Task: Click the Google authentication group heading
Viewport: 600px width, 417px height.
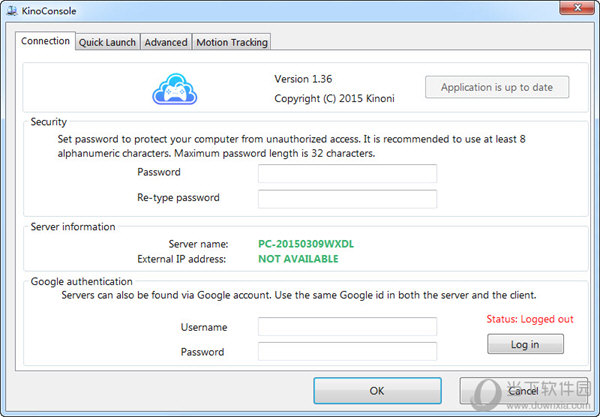Action: [x=82, y=282]
